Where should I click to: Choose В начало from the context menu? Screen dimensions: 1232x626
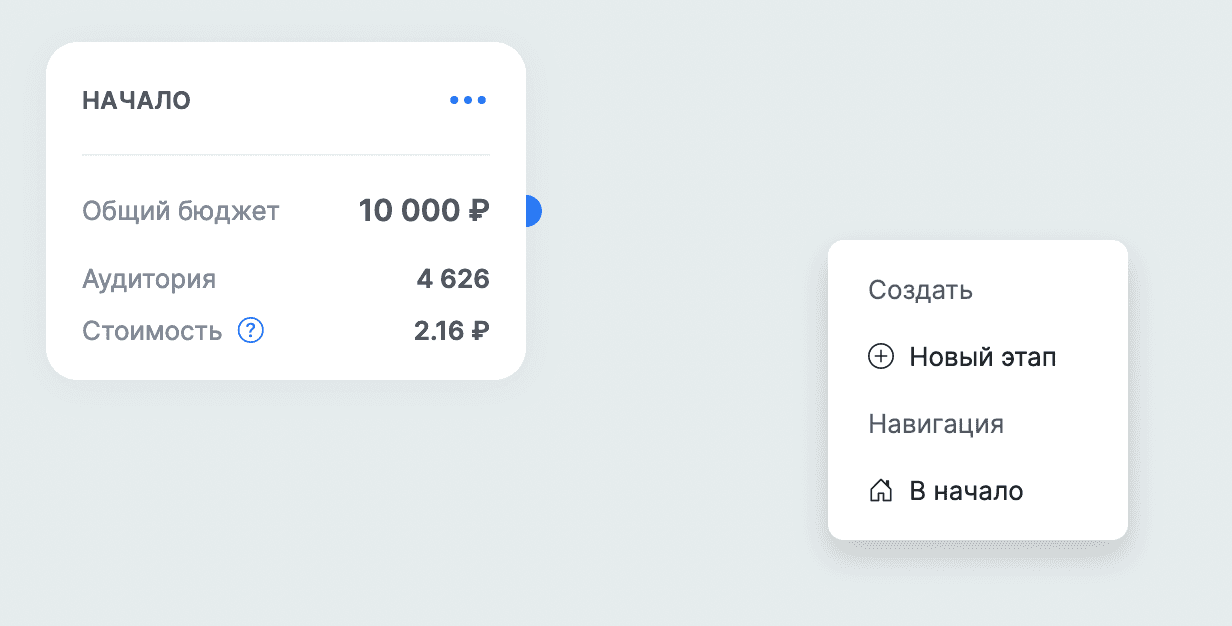[x=966, y=491]
